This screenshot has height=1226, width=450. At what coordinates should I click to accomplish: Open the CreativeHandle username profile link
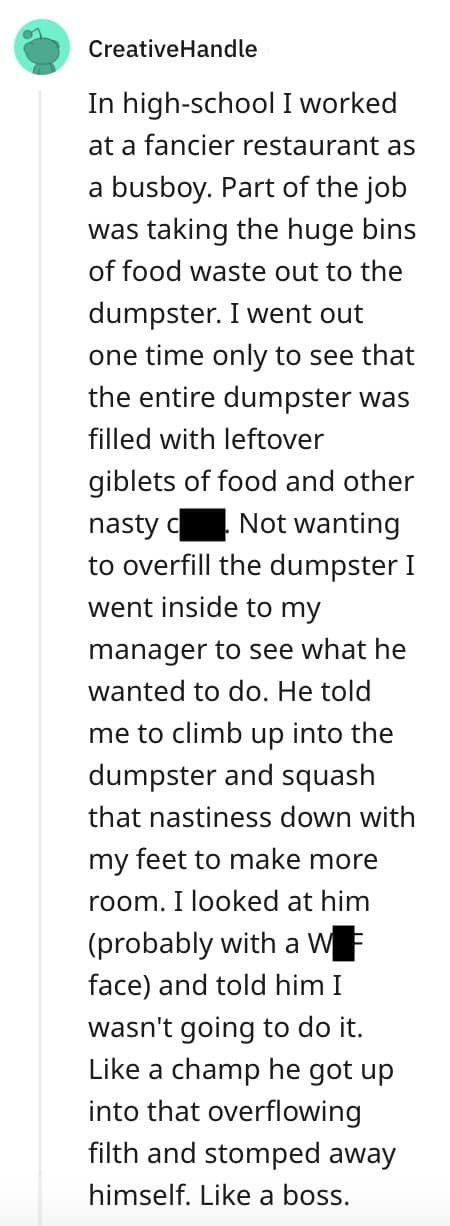(x=173, y=48)
